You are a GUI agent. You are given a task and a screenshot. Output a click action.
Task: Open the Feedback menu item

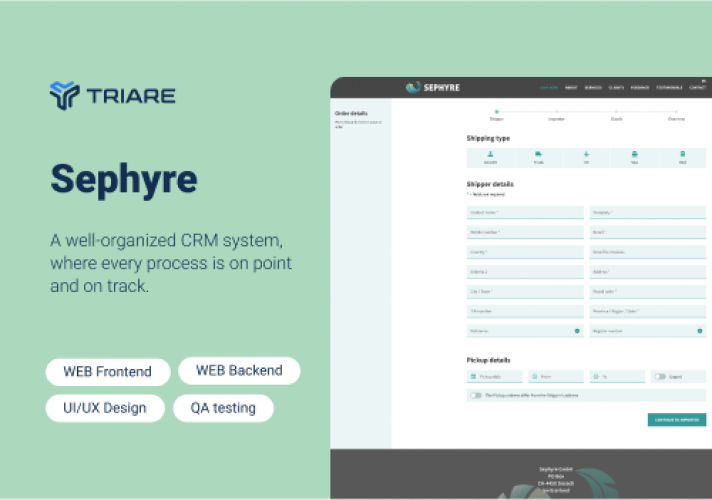tap(640, 88)
